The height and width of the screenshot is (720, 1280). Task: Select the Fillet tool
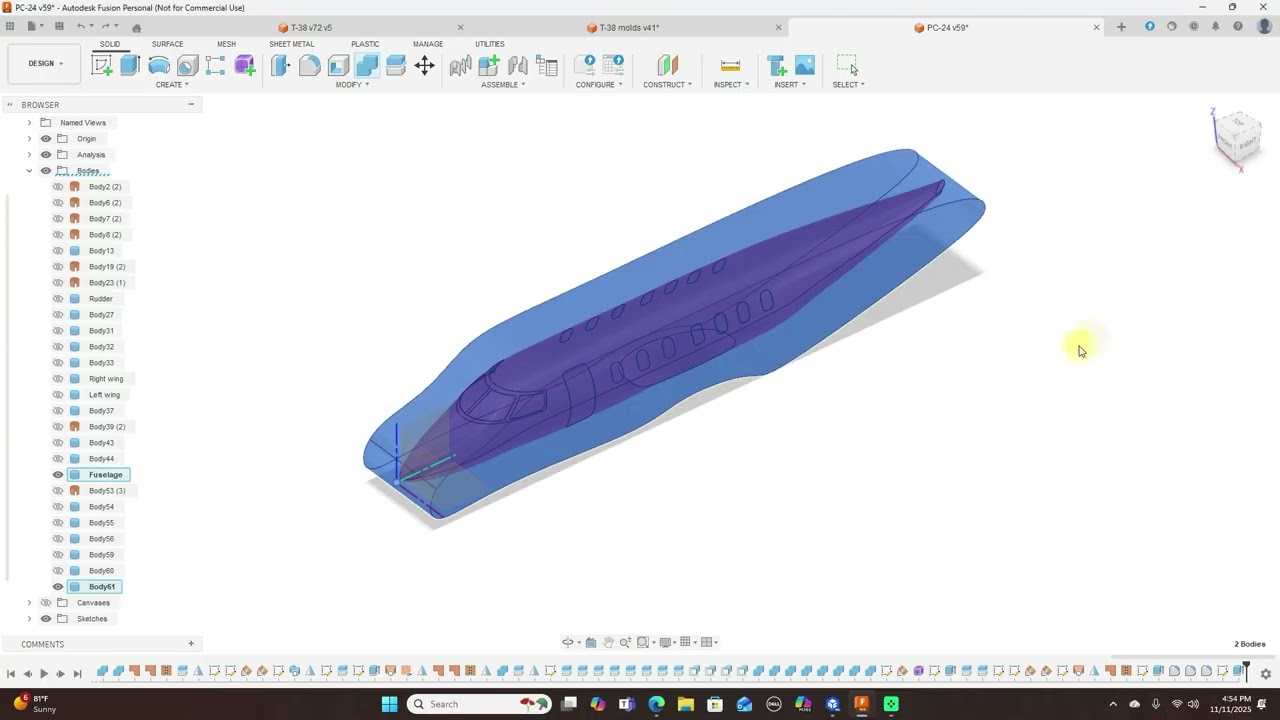(x=309, y=66)
